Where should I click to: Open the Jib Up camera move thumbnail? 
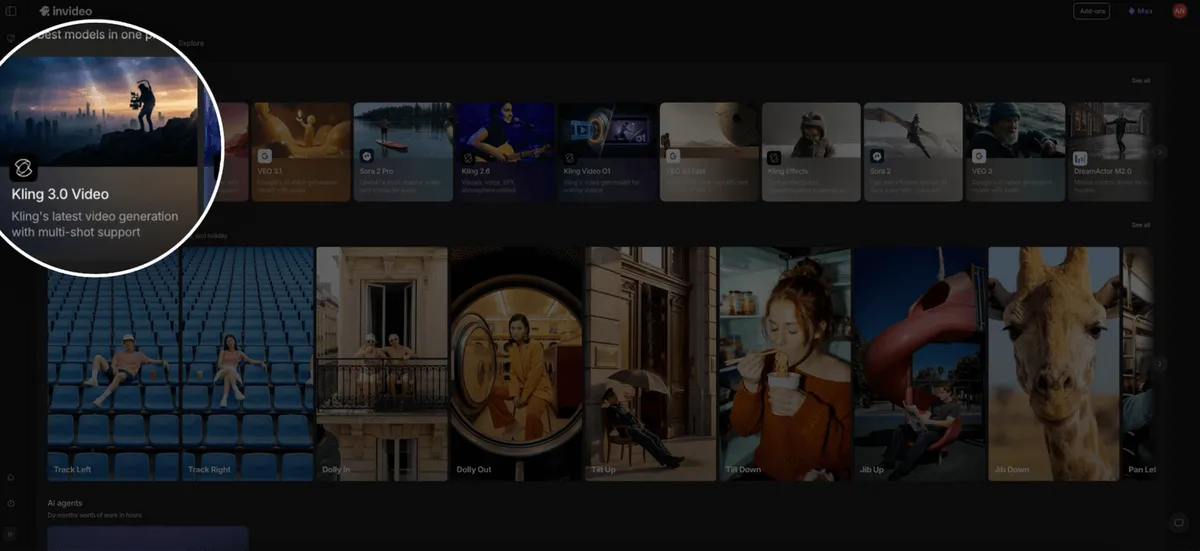(920, 364)
